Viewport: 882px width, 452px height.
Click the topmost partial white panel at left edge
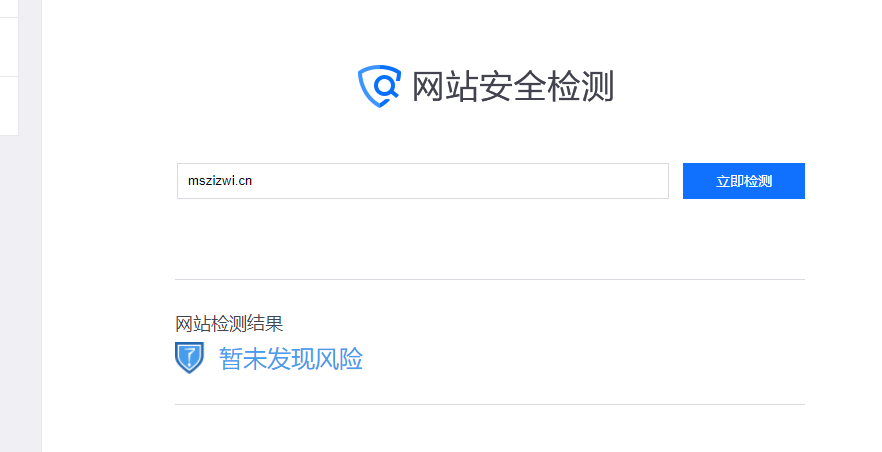coord(9,8)
